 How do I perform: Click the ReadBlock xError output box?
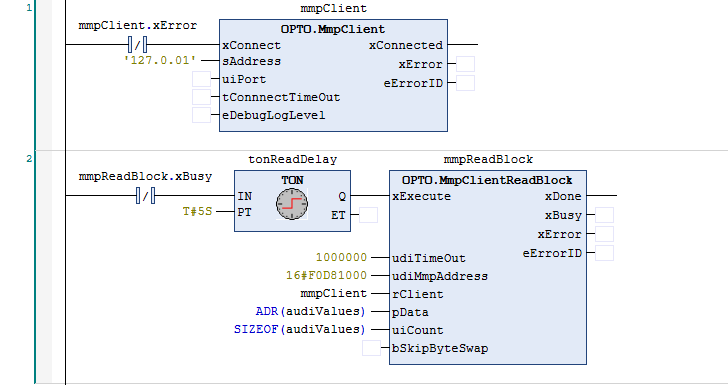coord(604,234)
